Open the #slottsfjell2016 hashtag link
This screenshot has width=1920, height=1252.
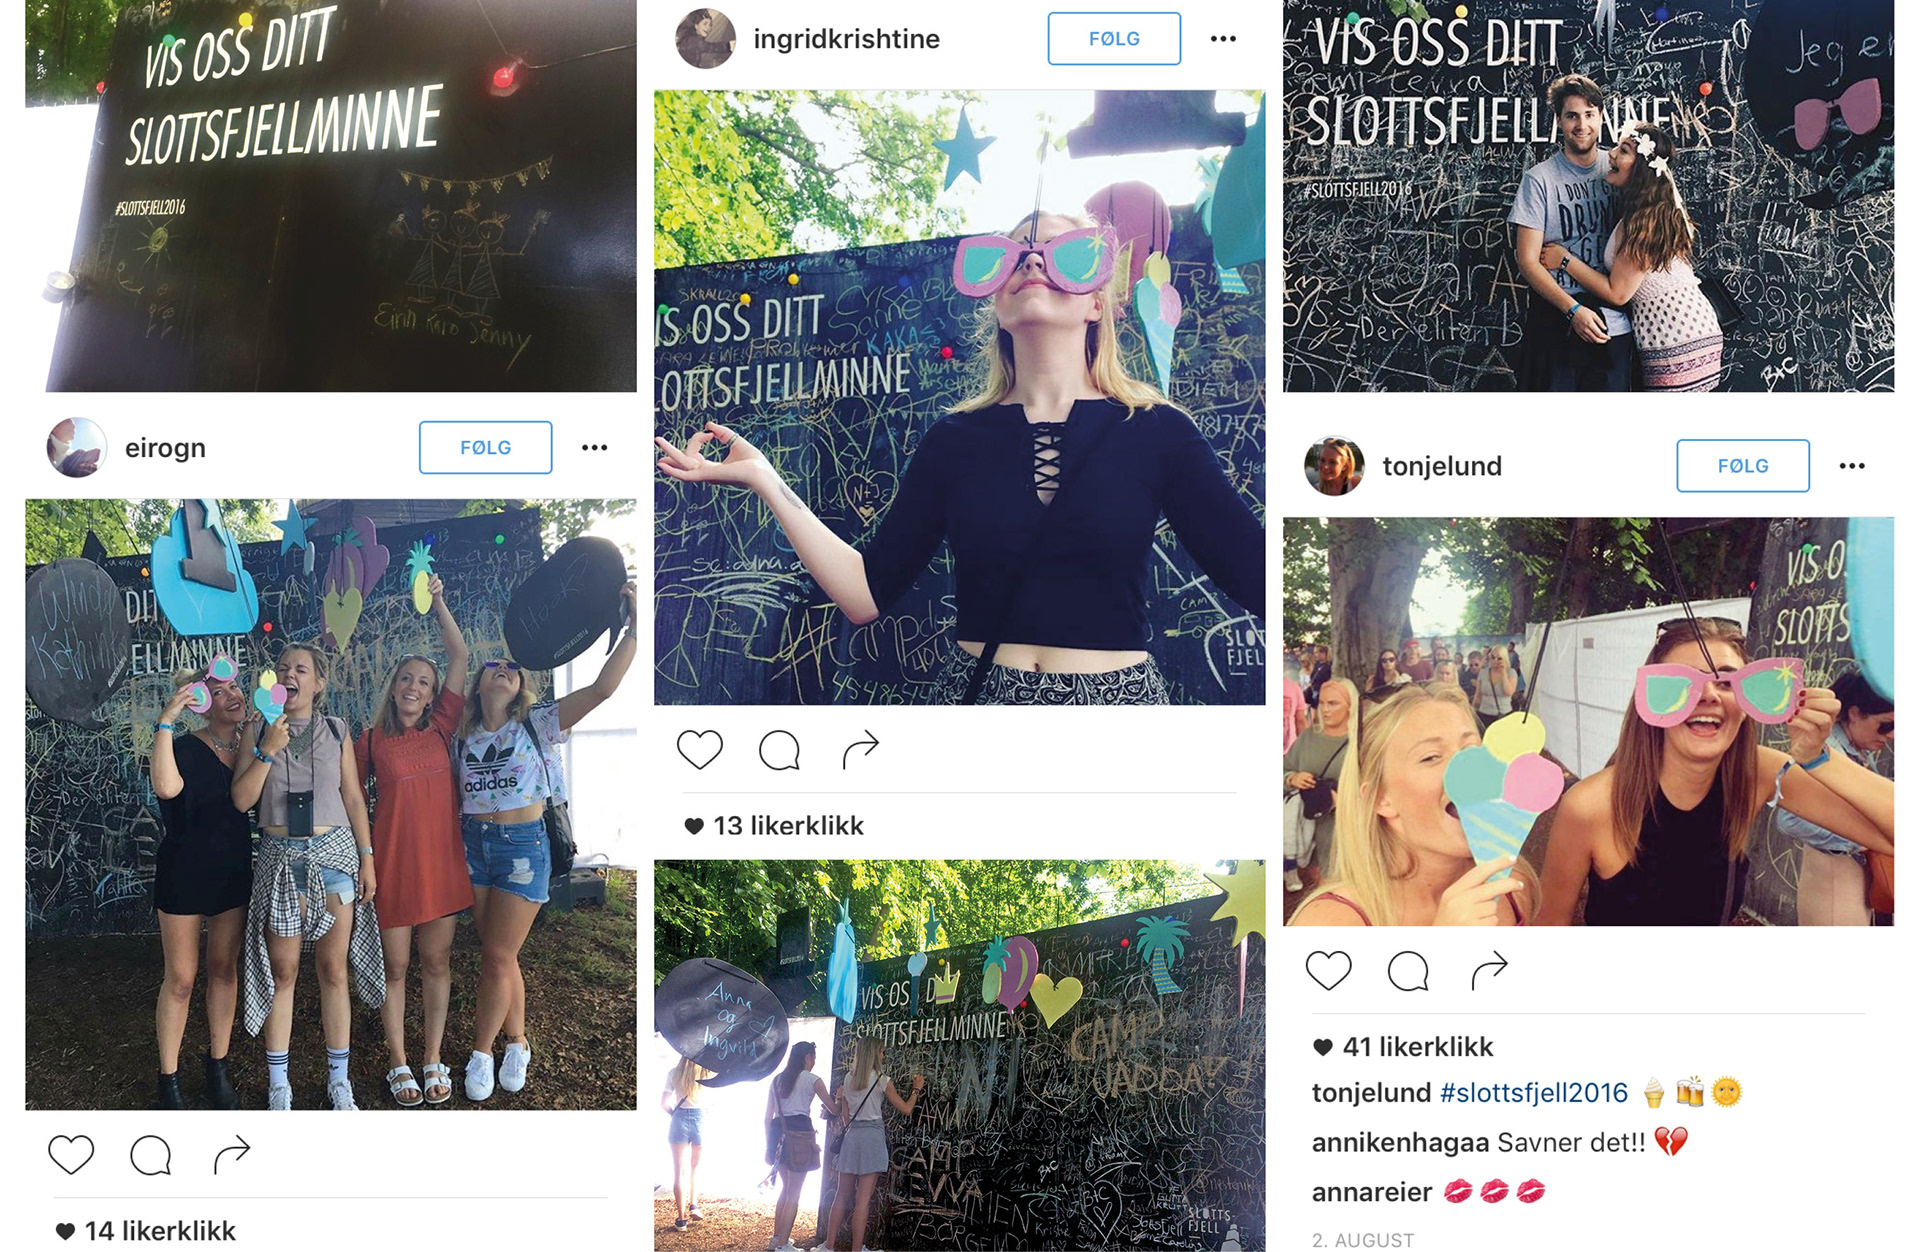pyautogui.click(x=1534, y=1093)
